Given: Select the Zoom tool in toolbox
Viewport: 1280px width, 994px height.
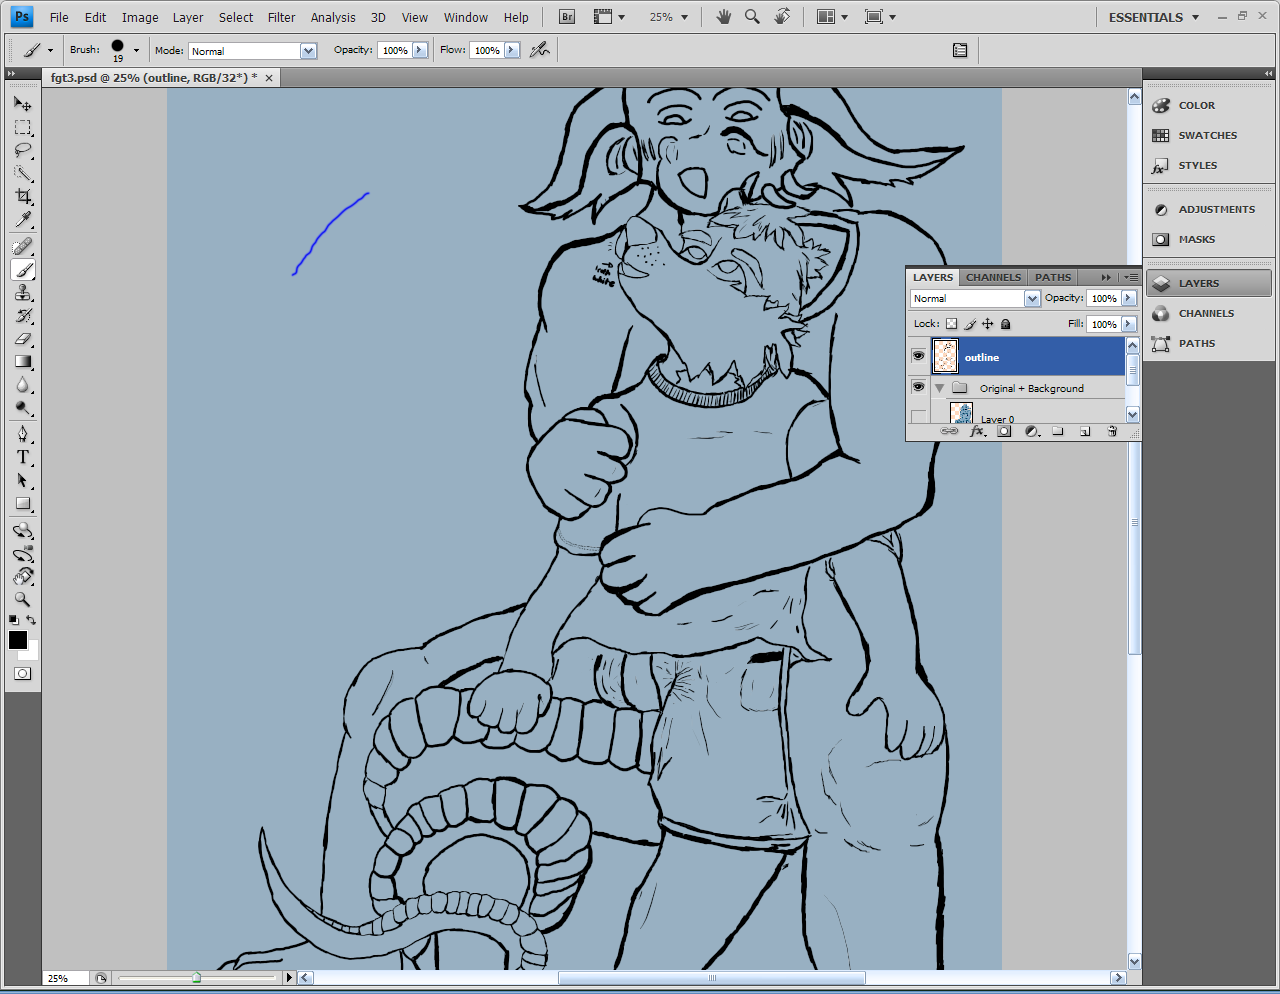Looking at the screenshot, I should [x=22, y=599].
